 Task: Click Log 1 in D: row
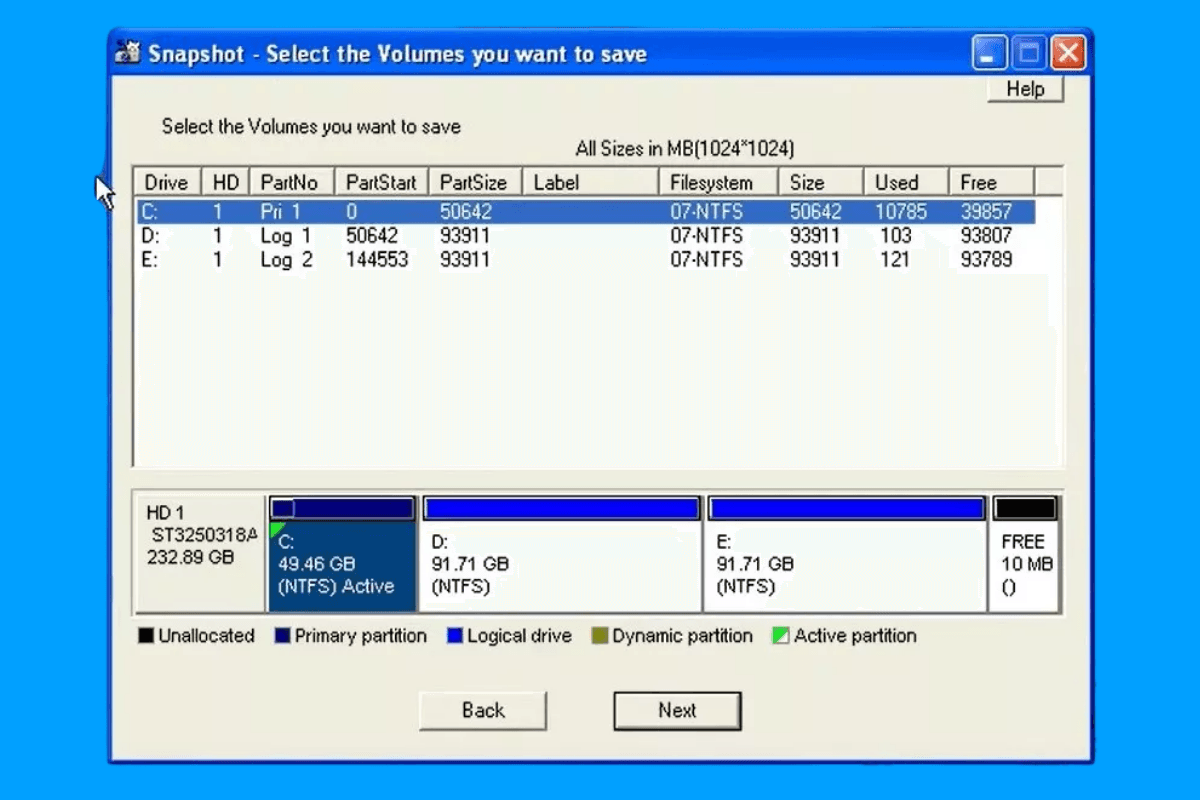(x=286, y=236)
